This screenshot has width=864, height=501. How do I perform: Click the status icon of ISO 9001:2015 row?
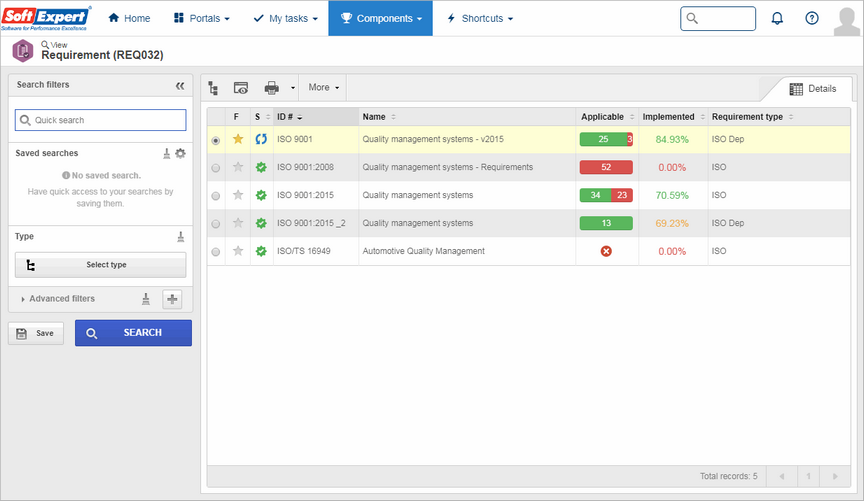[x=261, y=195]
